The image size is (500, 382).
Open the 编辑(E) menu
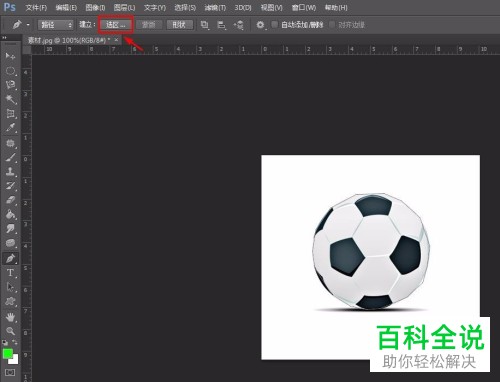coord(66,7)
